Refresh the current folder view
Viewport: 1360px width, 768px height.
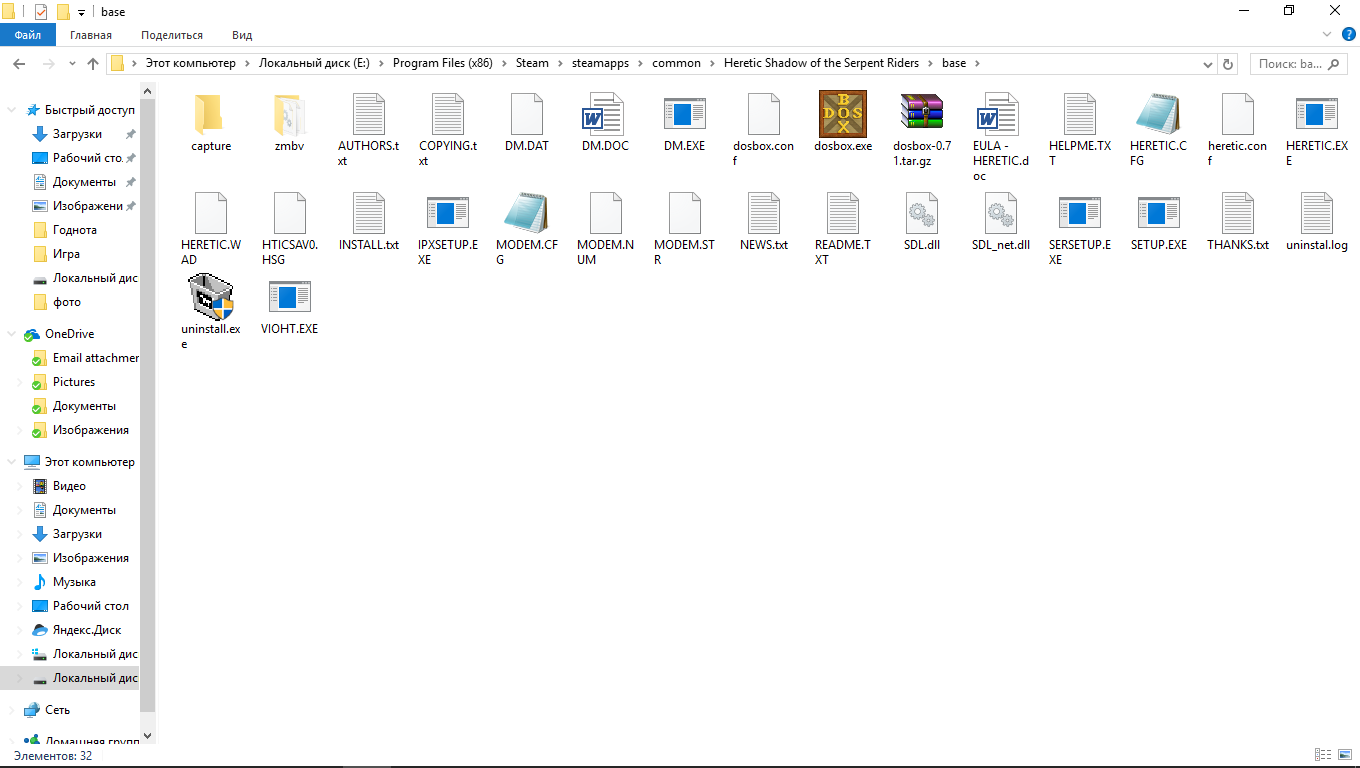(1228, 63)
